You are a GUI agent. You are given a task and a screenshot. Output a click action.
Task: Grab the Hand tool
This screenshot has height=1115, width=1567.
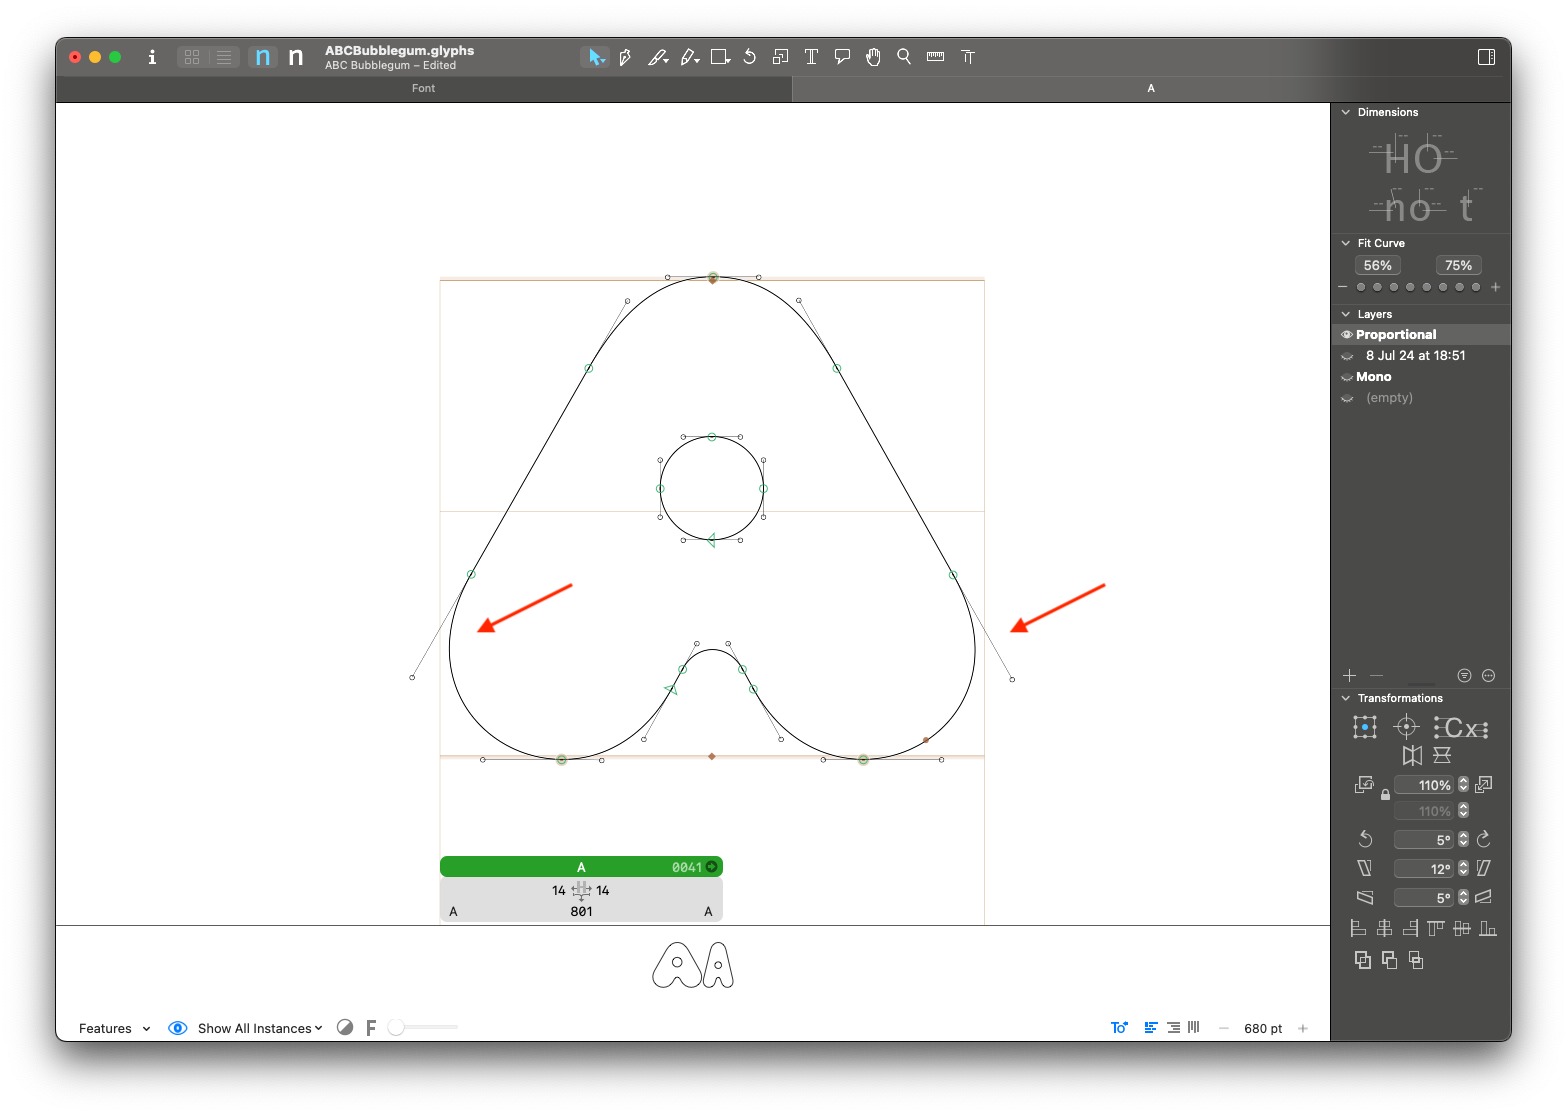872,57
